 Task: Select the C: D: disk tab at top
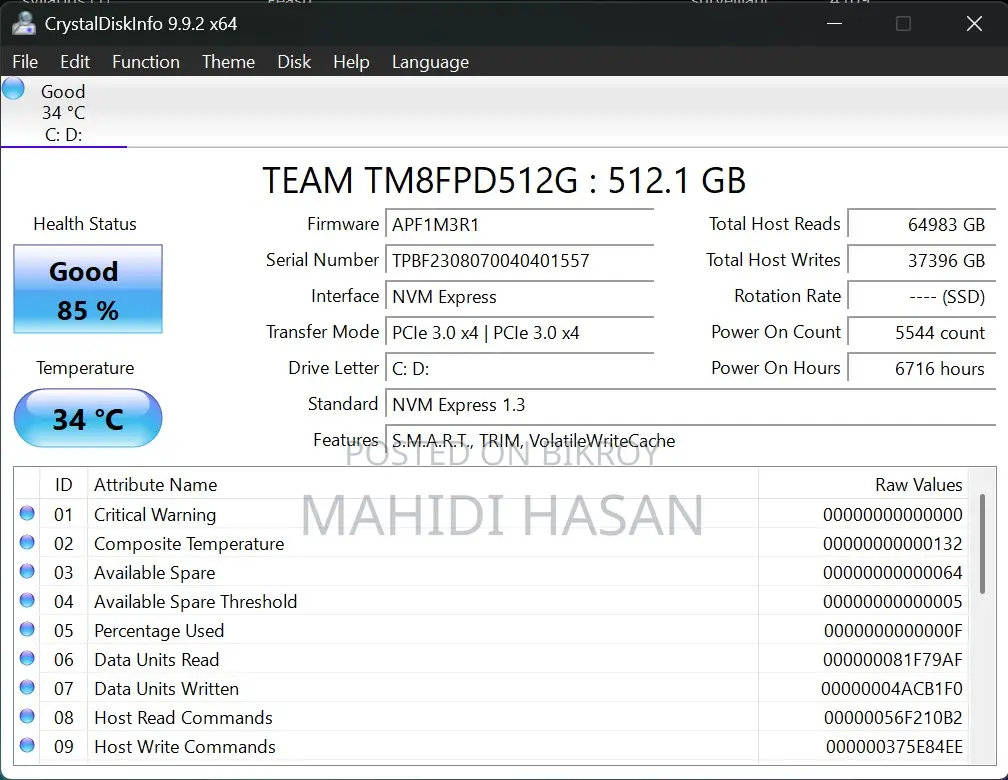pyautogui.click(x=64, y=113)
